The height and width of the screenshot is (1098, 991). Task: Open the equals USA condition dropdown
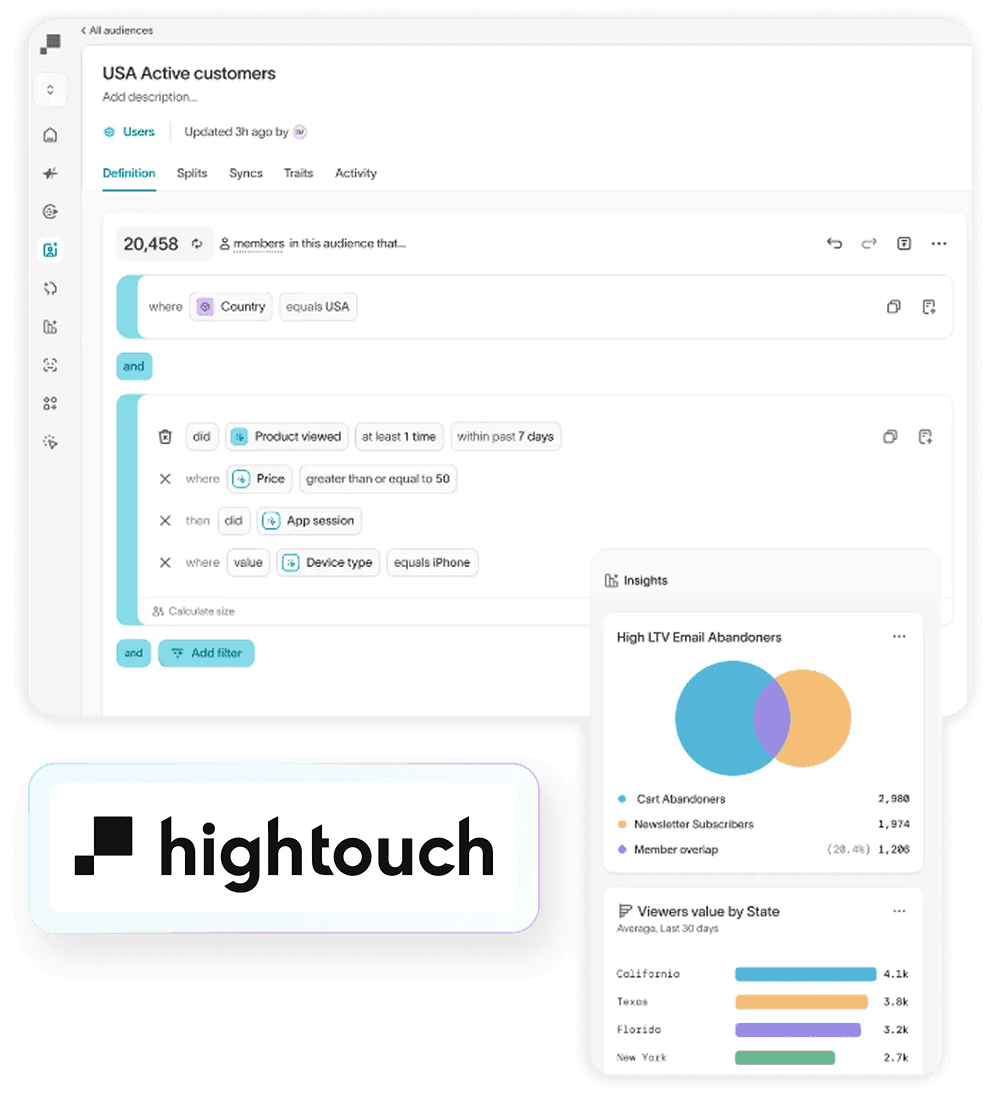coord(318,307)
